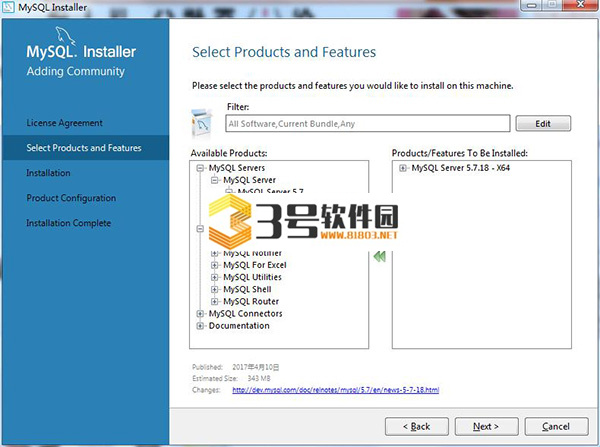The width and height of the screenshot is (600, 447).
Task: Click the MySQL dolphin logo
Action: [x=65, y=36]
